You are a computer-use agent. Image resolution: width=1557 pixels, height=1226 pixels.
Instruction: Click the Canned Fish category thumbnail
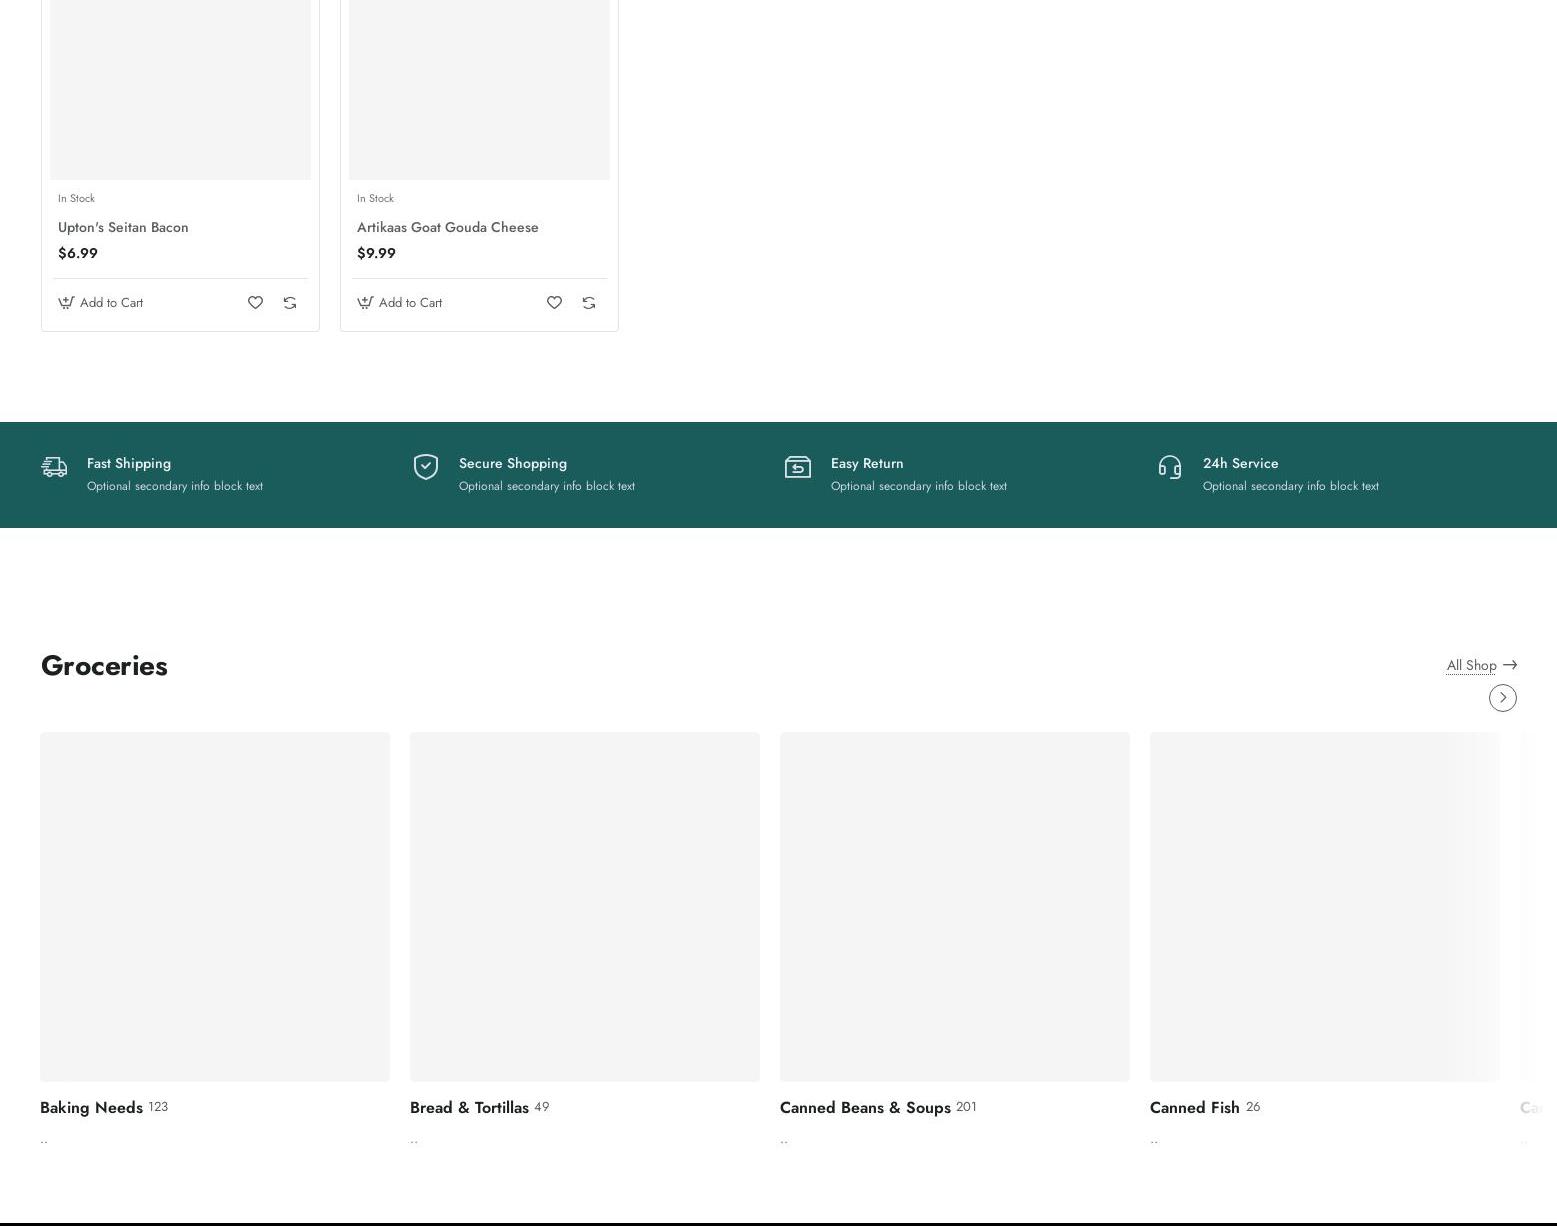click(x=1324, y=906)
